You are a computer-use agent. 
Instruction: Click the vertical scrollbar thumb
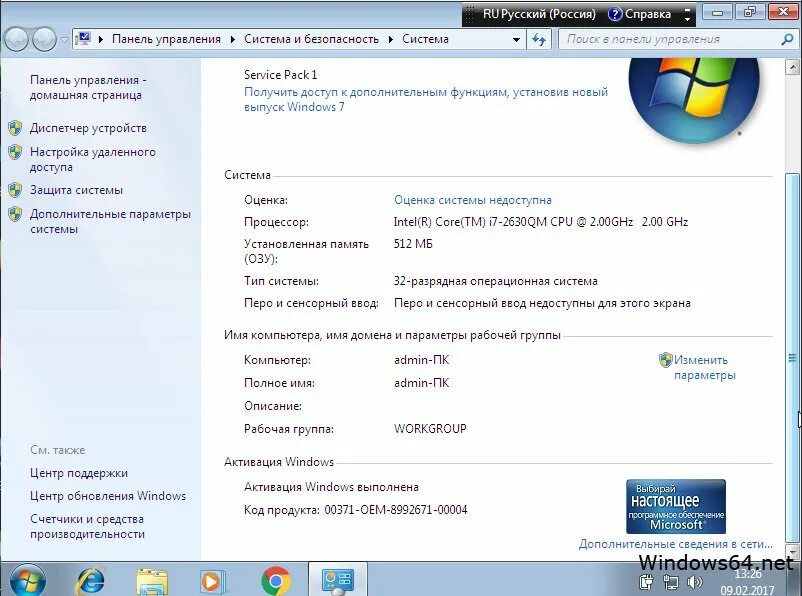tap(792, 358)
